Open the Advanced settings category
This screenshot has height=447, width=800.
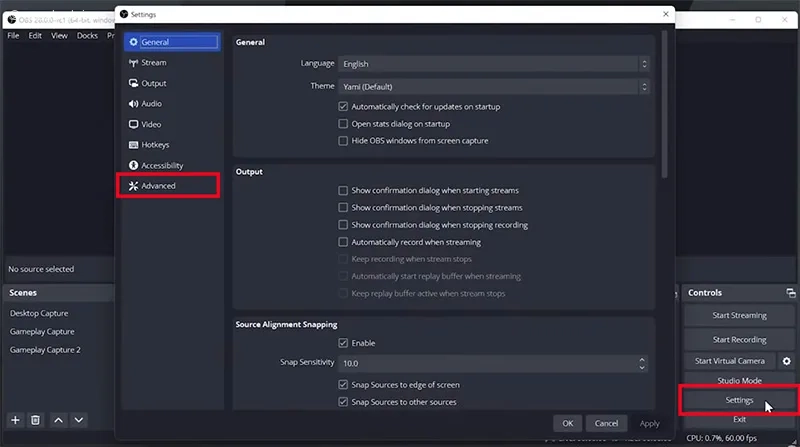(172, 186)
